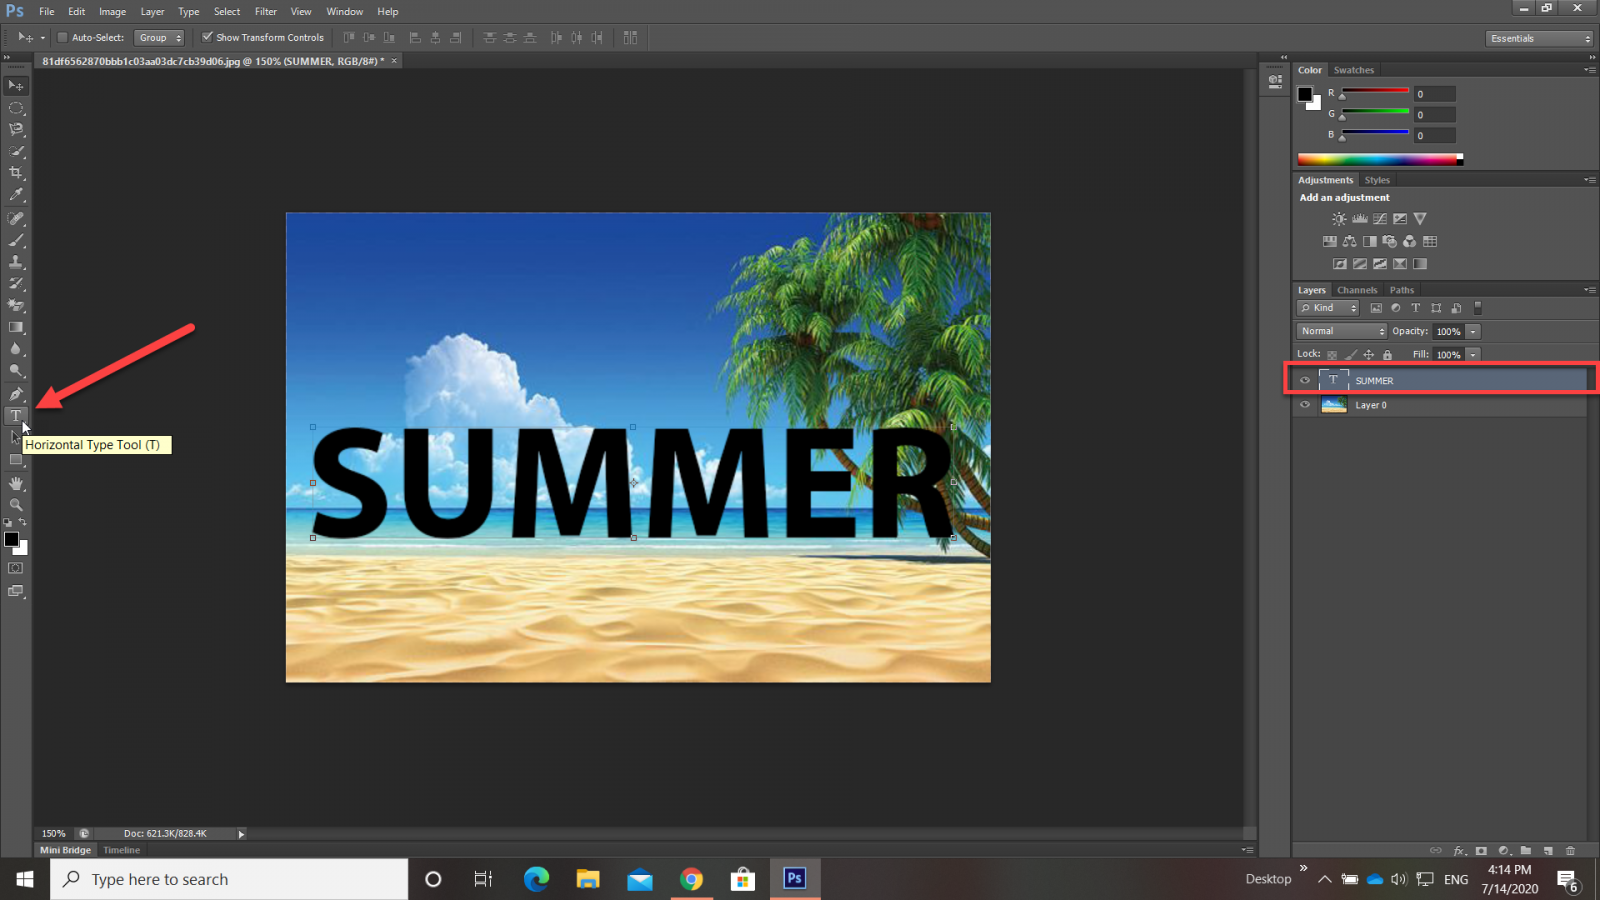Open the Swatches panel tab
Image resolution: width=1600 pixels, height=900 pixels.
pyautogui.click(x=1353, y=70)
